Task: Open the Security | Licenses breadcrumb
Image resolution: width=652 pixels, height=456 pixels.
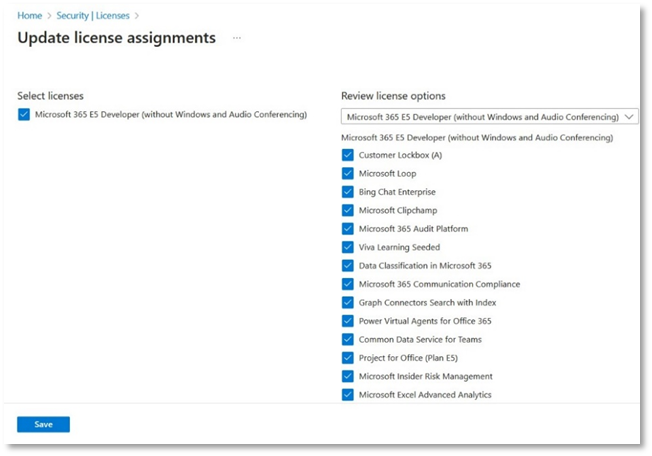Action: point(94,15)
